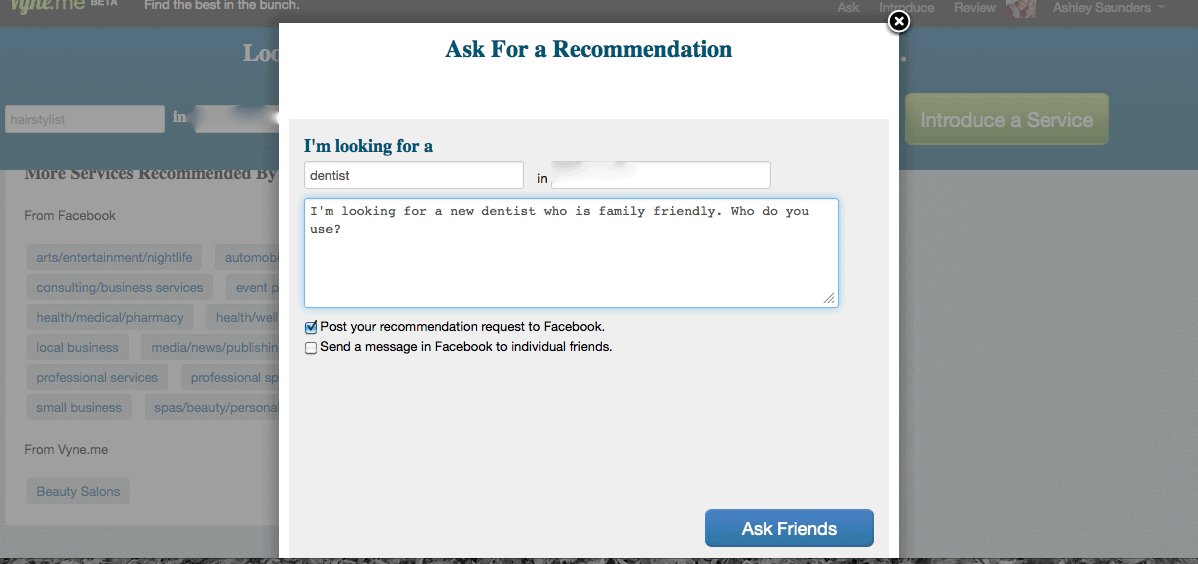1198x564 pixels.
Task: Click Ashley Saunders profile picture thumbnail
Action: pyautogui.click(x=1021, y=8)
